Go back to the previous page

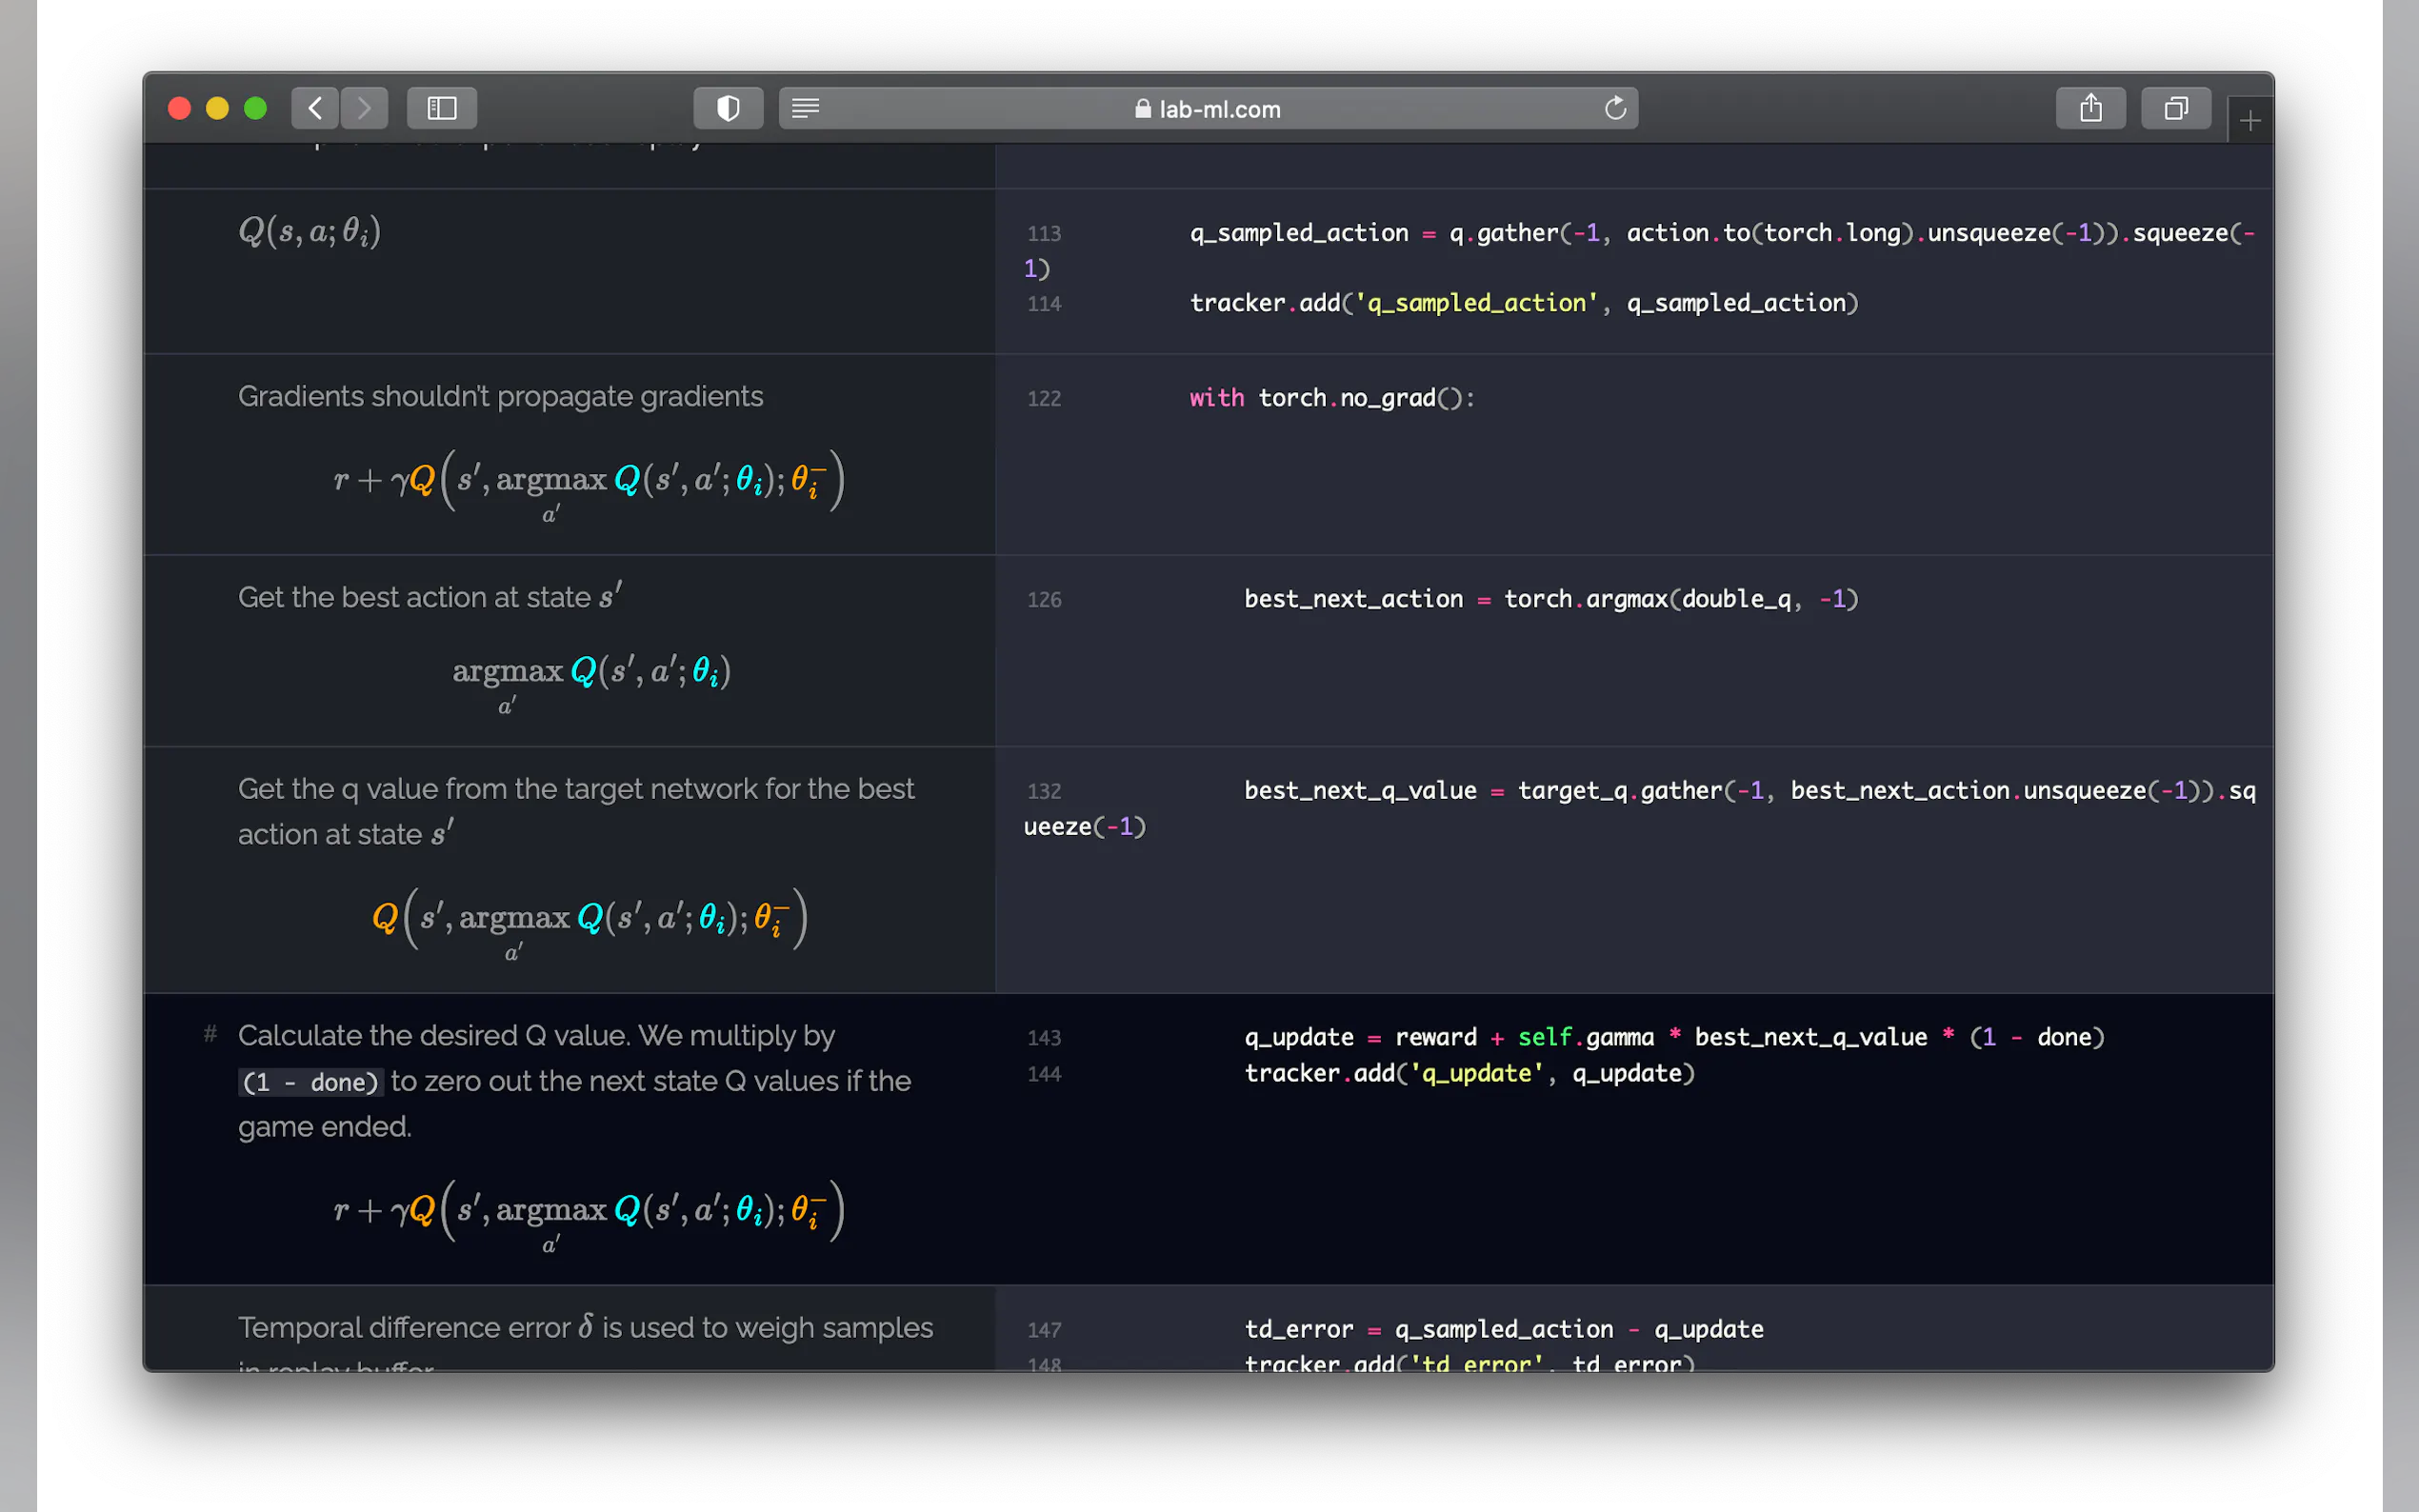(x=315, y=108)
